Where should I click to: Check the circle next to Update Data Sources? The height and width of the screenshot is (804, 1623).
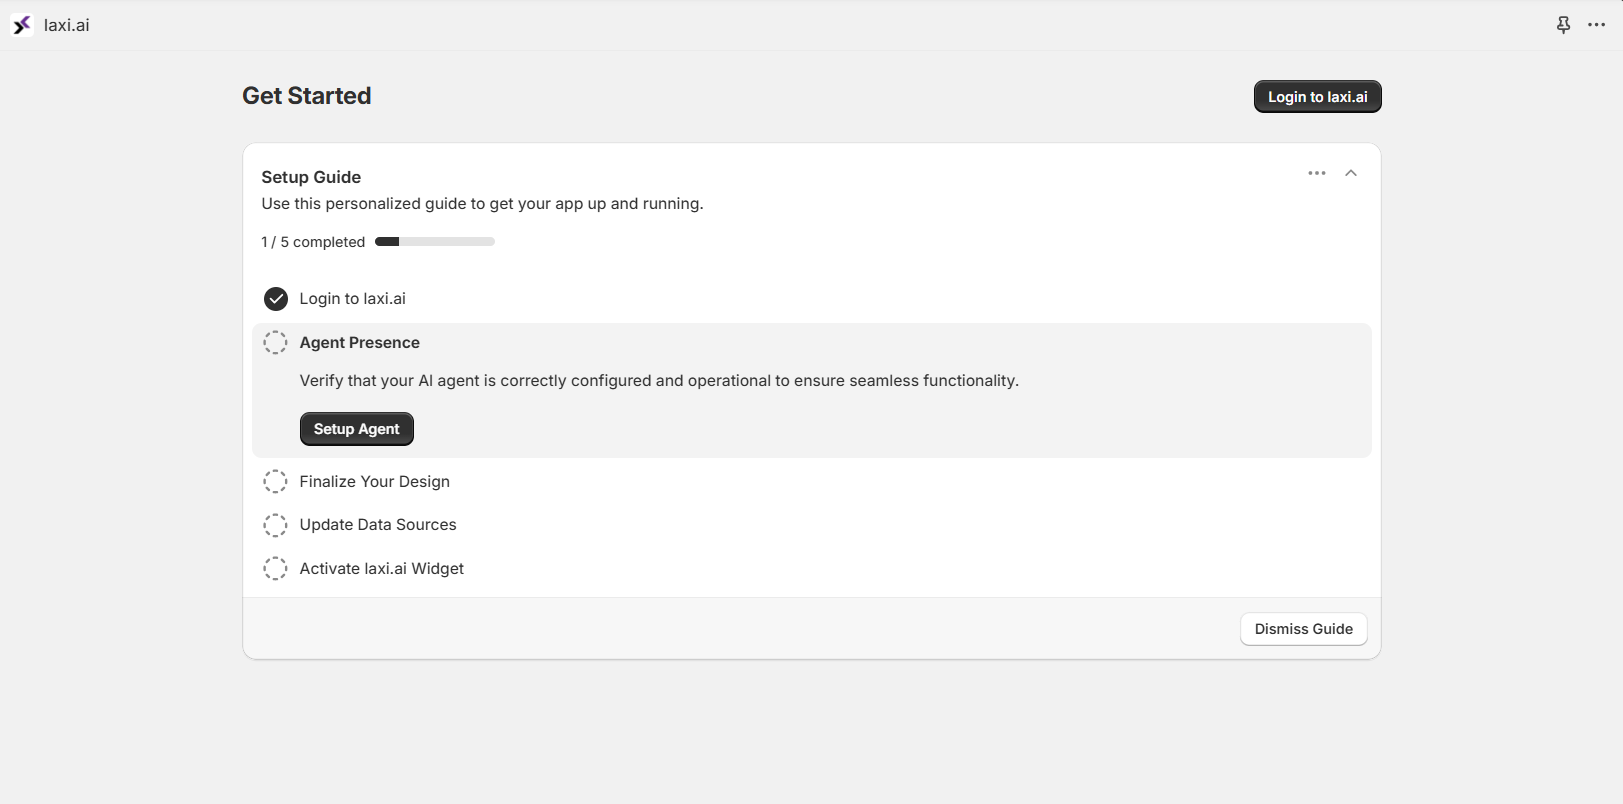point(275,525)
